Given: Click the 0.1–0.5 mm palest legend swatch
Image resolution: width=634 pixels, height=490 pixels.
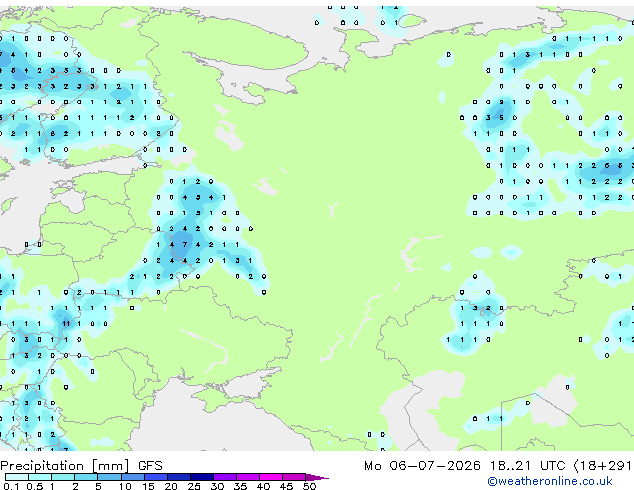Looking at the screenshot, I should [x=17, y=477].
